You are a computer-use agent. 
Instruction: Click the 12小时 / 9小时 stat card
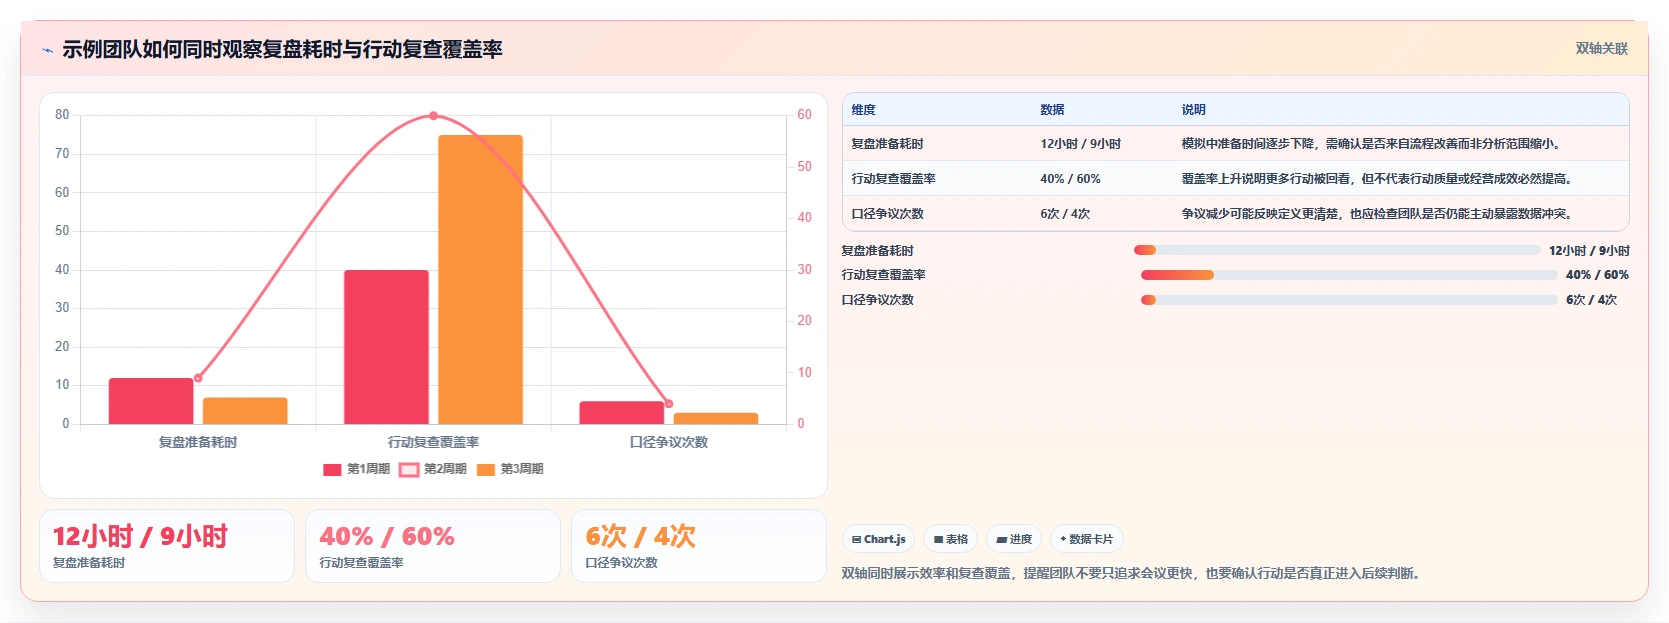(x=167, y=546)
